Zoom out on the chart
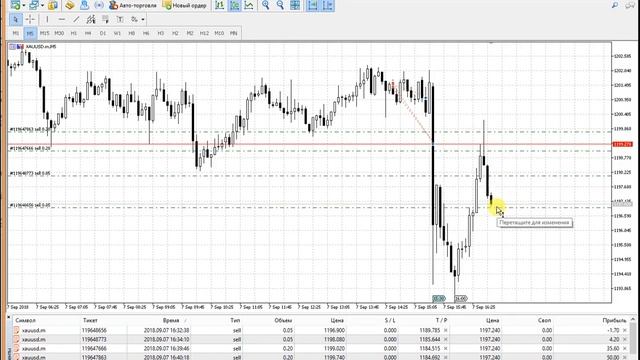 click(280, 5)
